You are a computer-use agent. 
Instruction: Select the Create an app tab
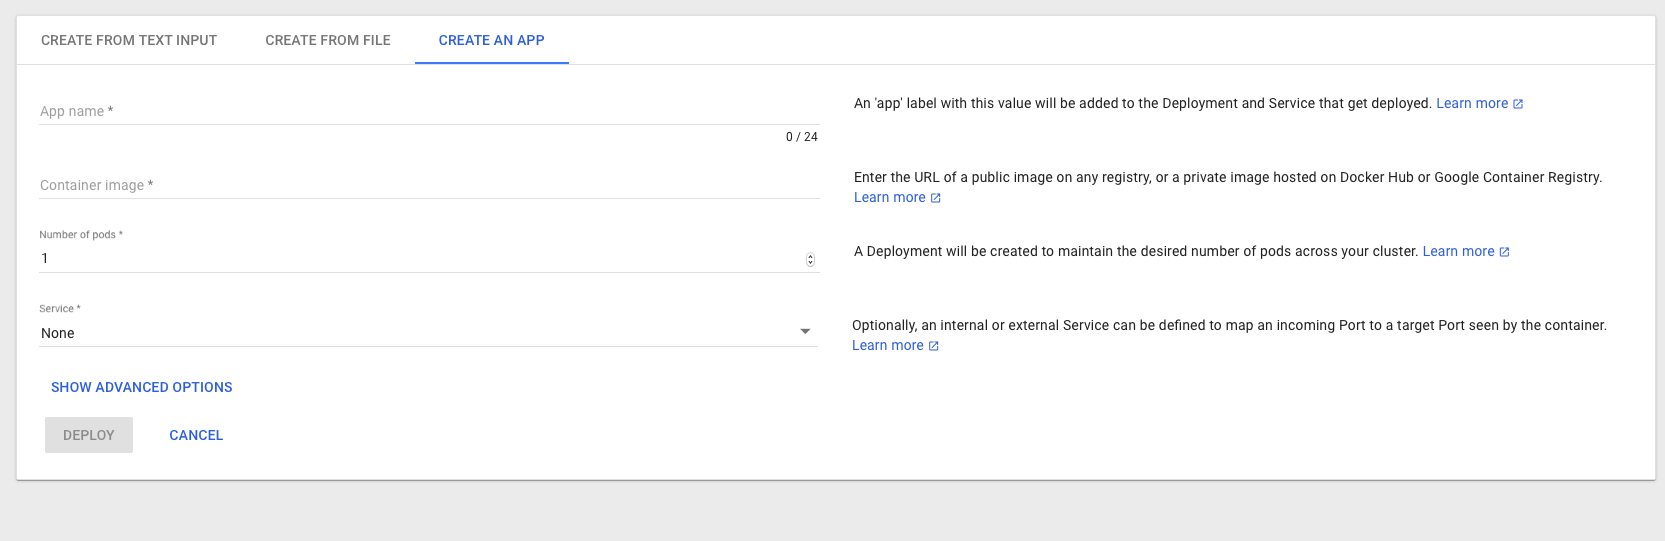(x=492, y=40)
